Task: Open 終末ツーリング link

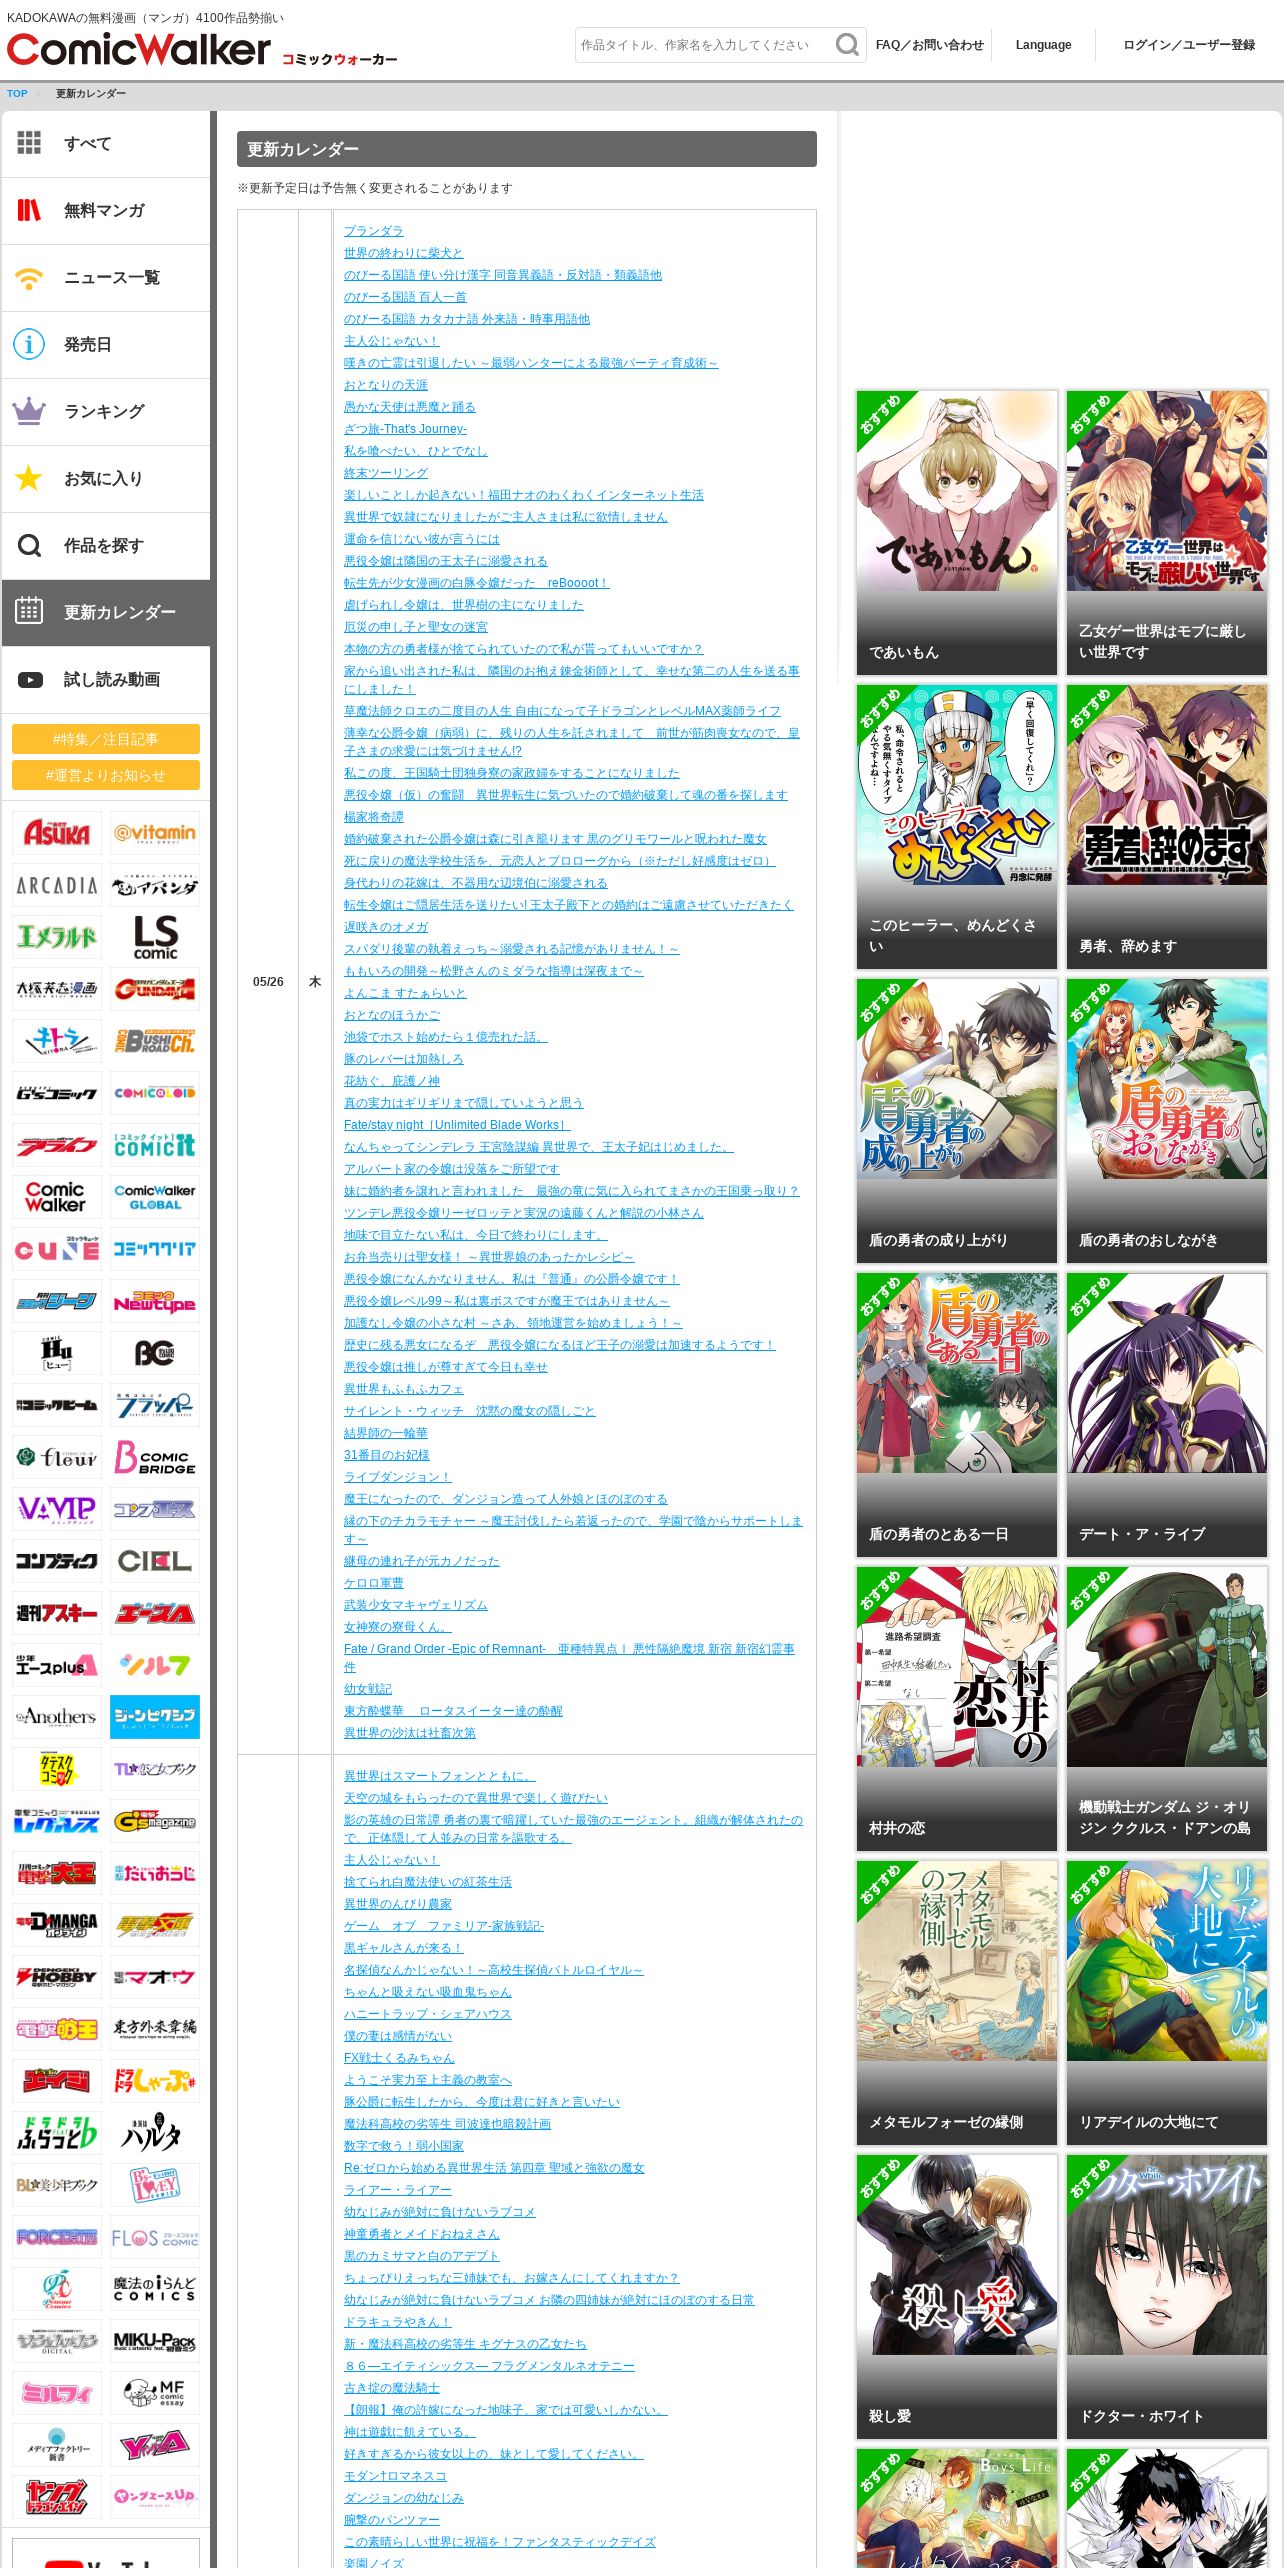Action: point(385,473)
